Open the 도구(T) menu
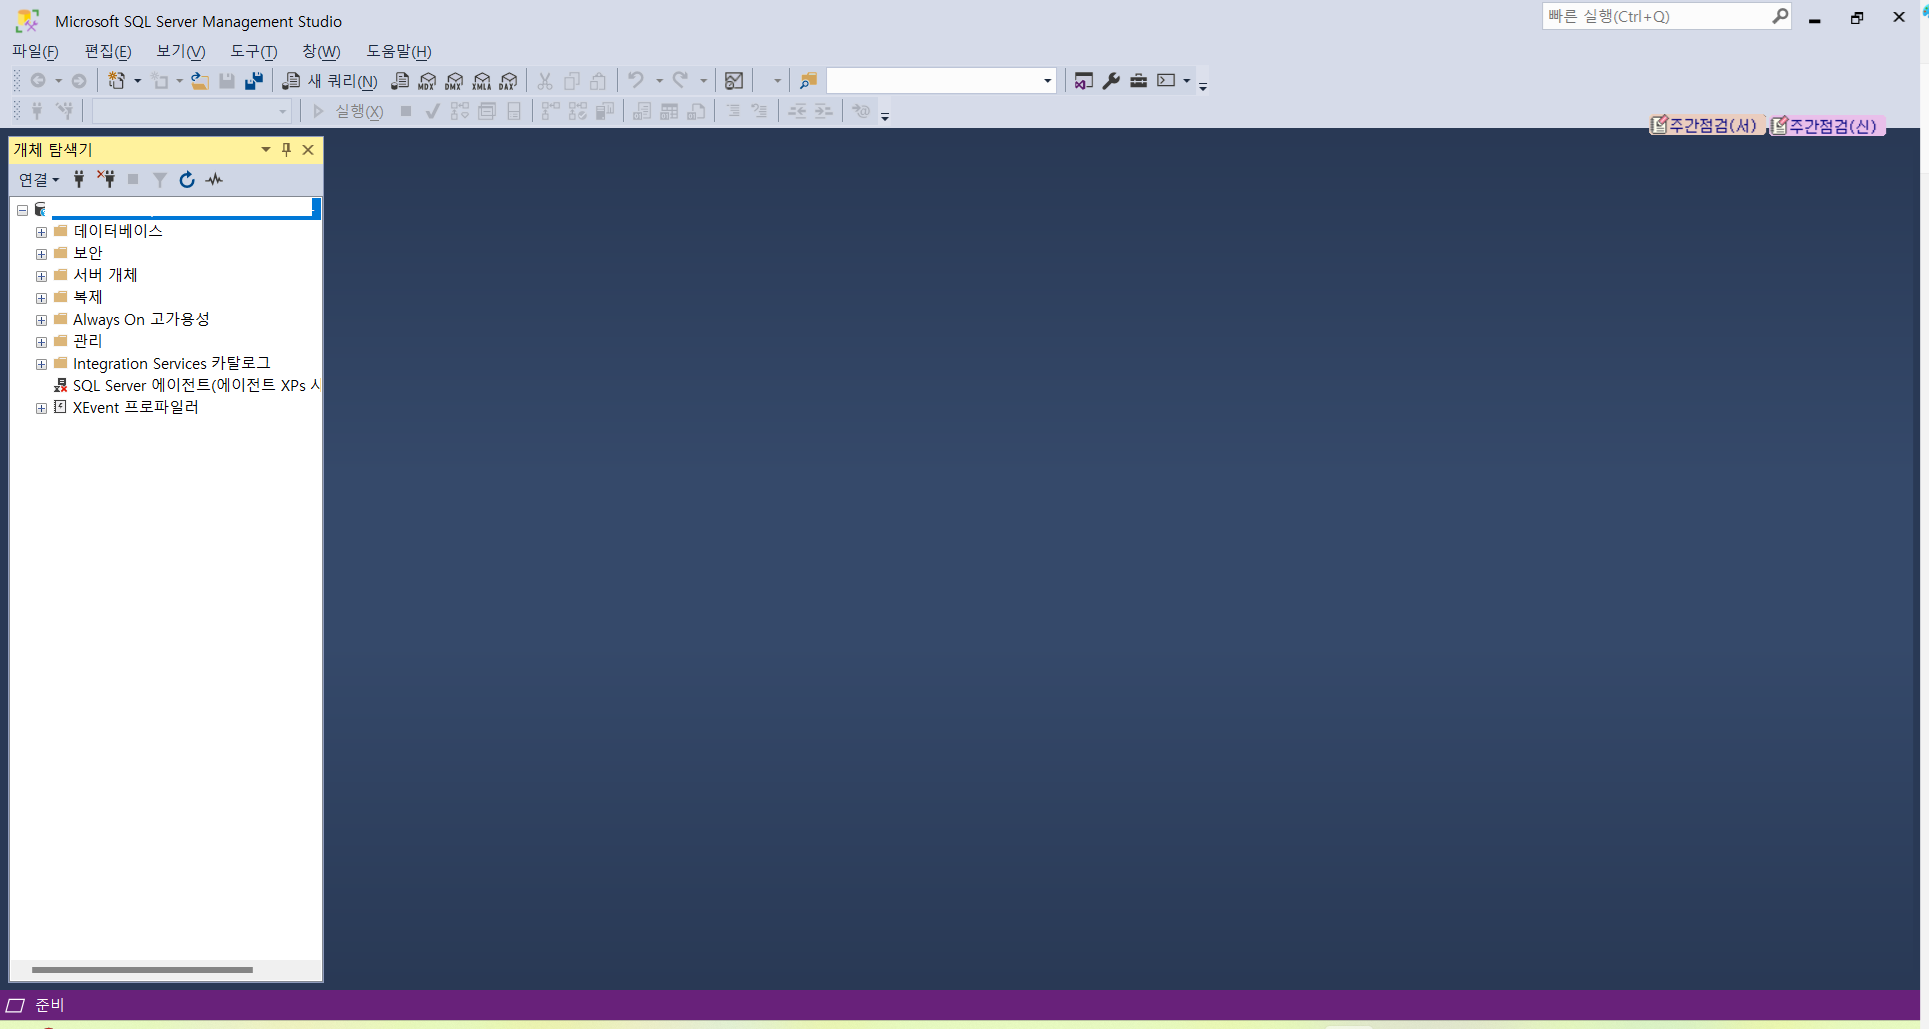Viewport: 1929px width, 1029px height. tap(254, 51)
